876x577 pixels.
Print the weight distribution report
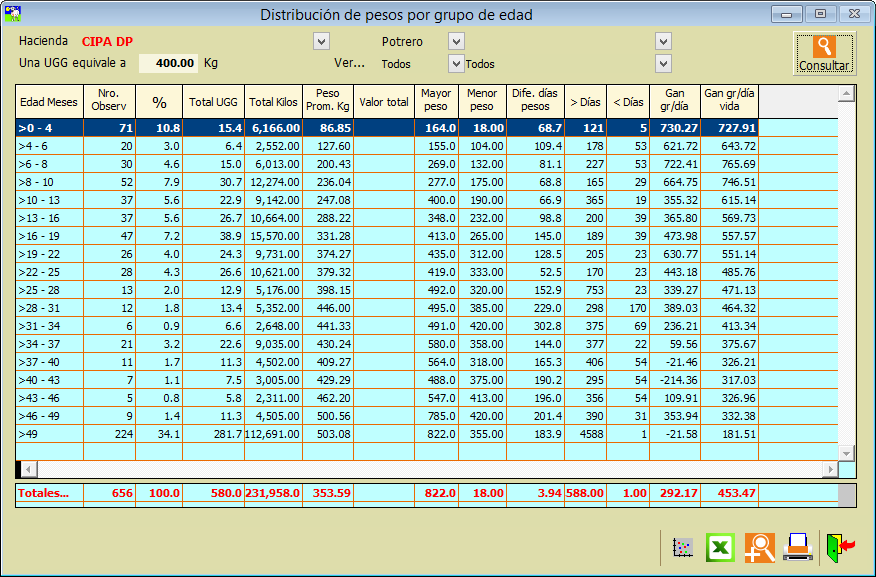pos(797,547)
